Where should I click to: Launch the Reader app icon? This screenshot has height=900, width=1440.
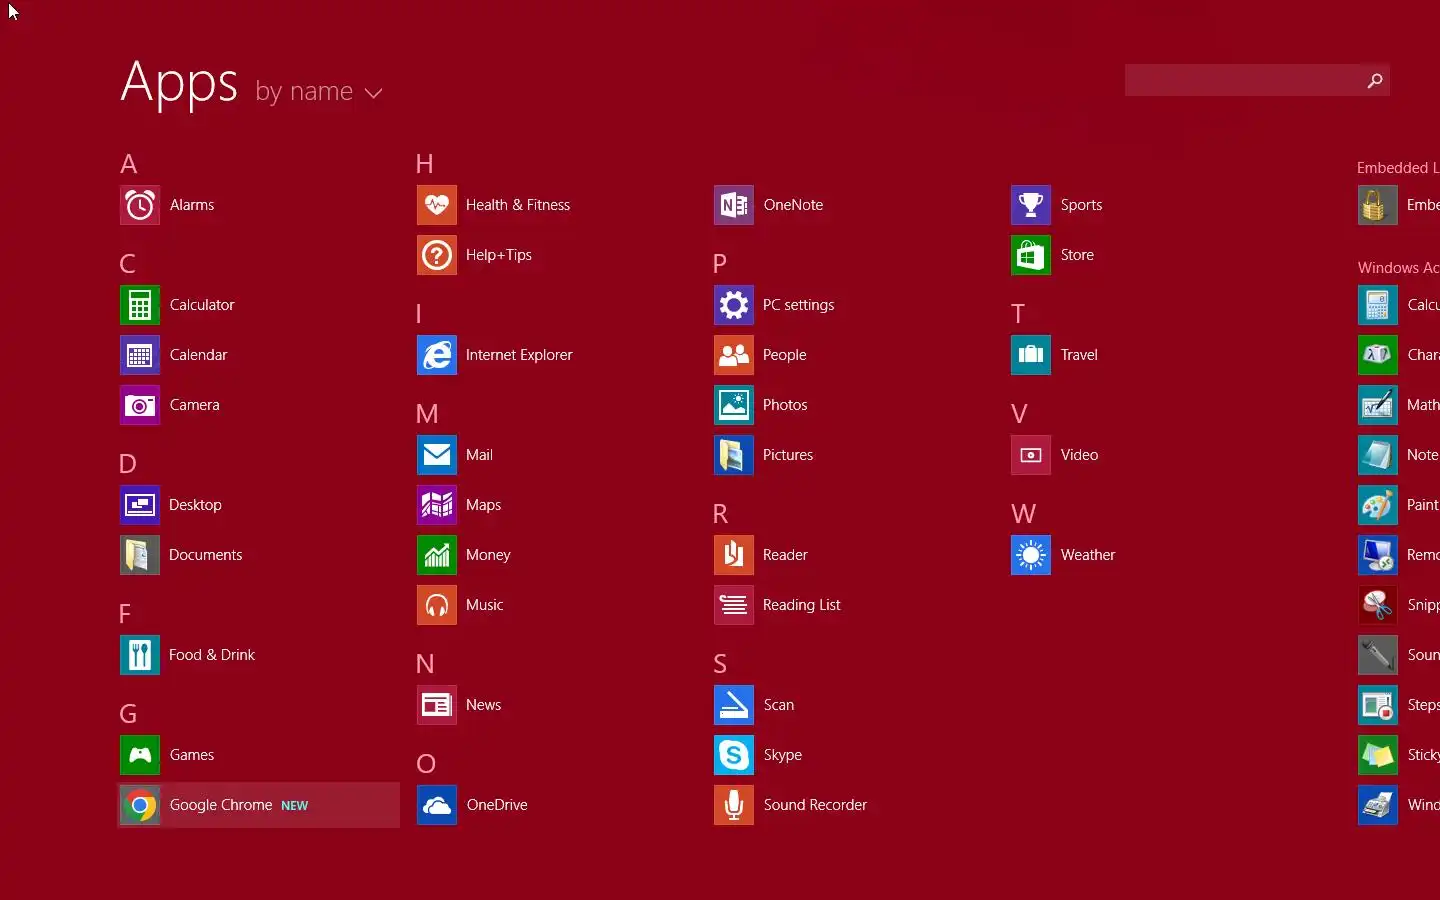734,555
